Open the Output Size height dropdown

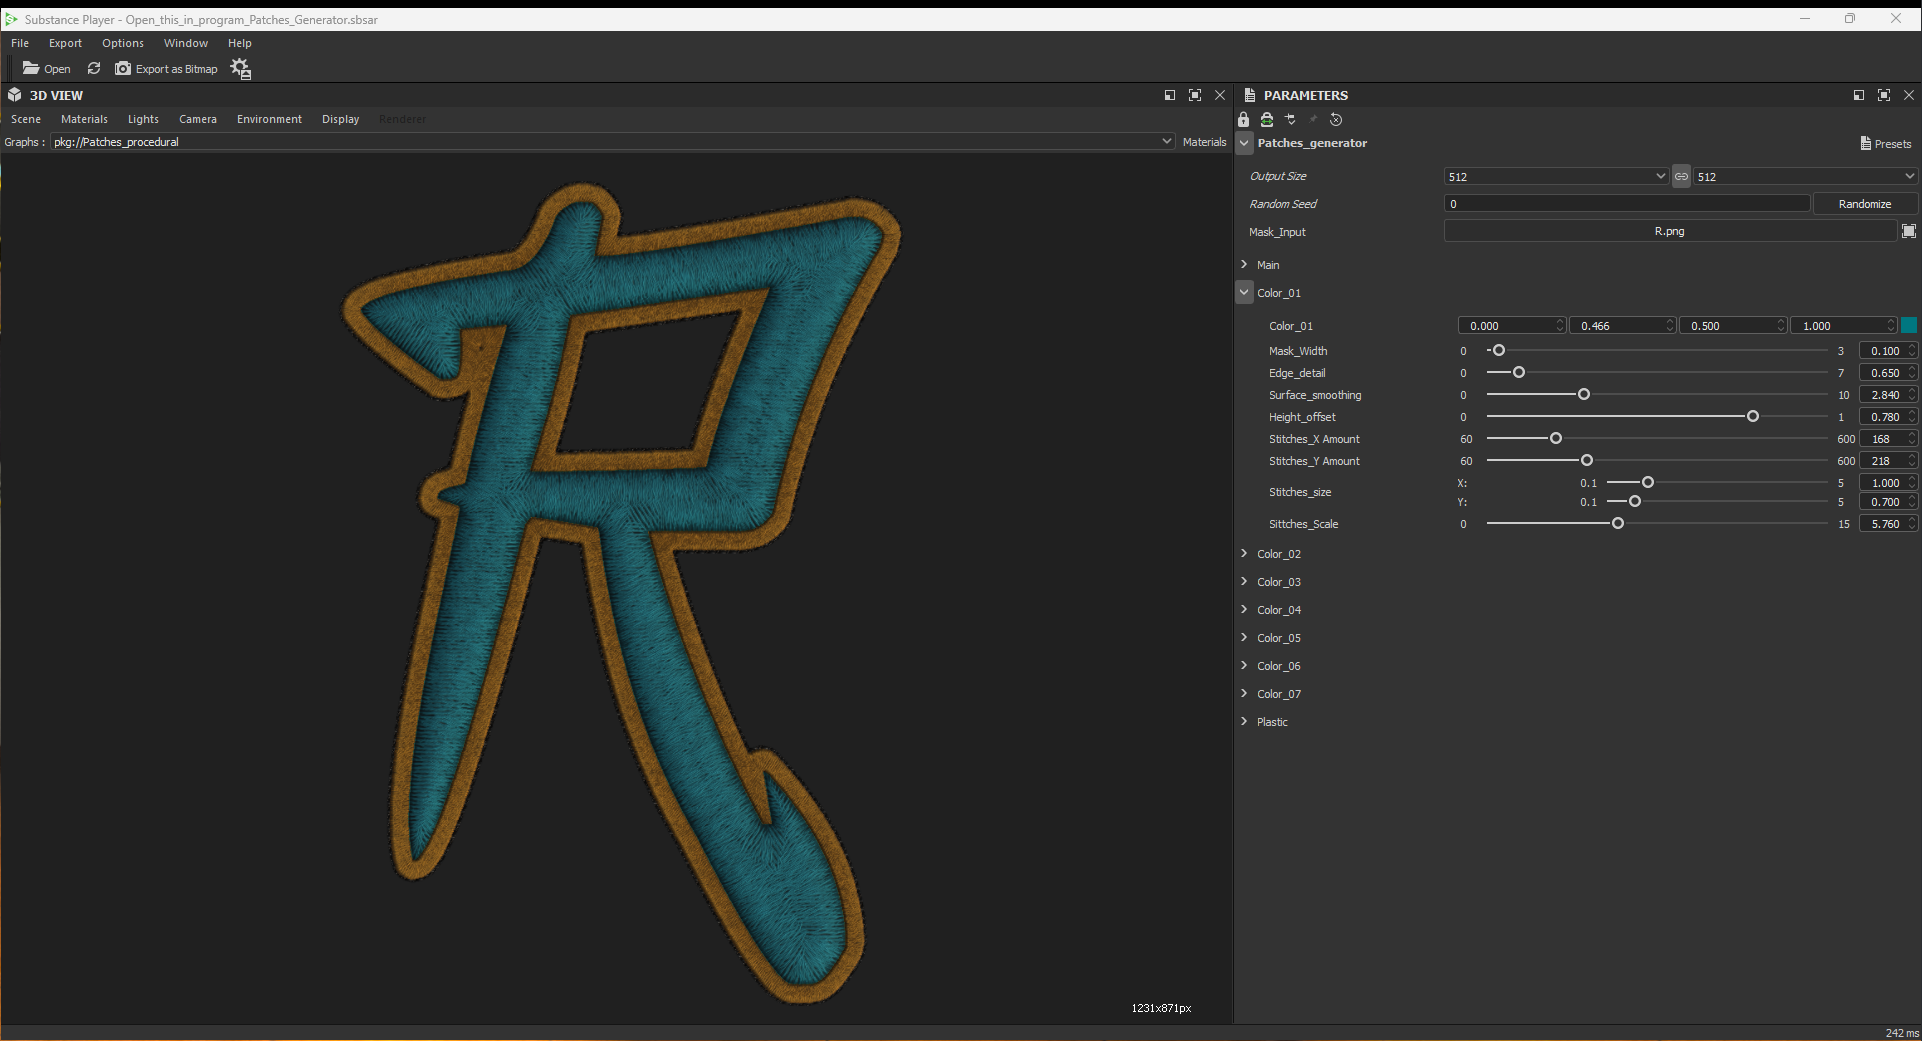1805,177
